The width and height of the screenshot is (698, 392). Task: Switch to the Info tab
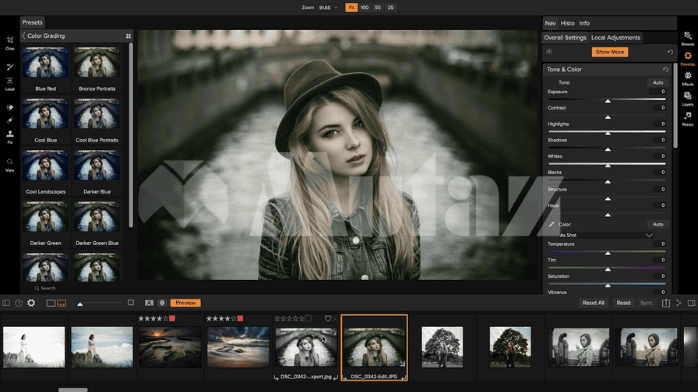pyautogui.click(x=584, y=23)
